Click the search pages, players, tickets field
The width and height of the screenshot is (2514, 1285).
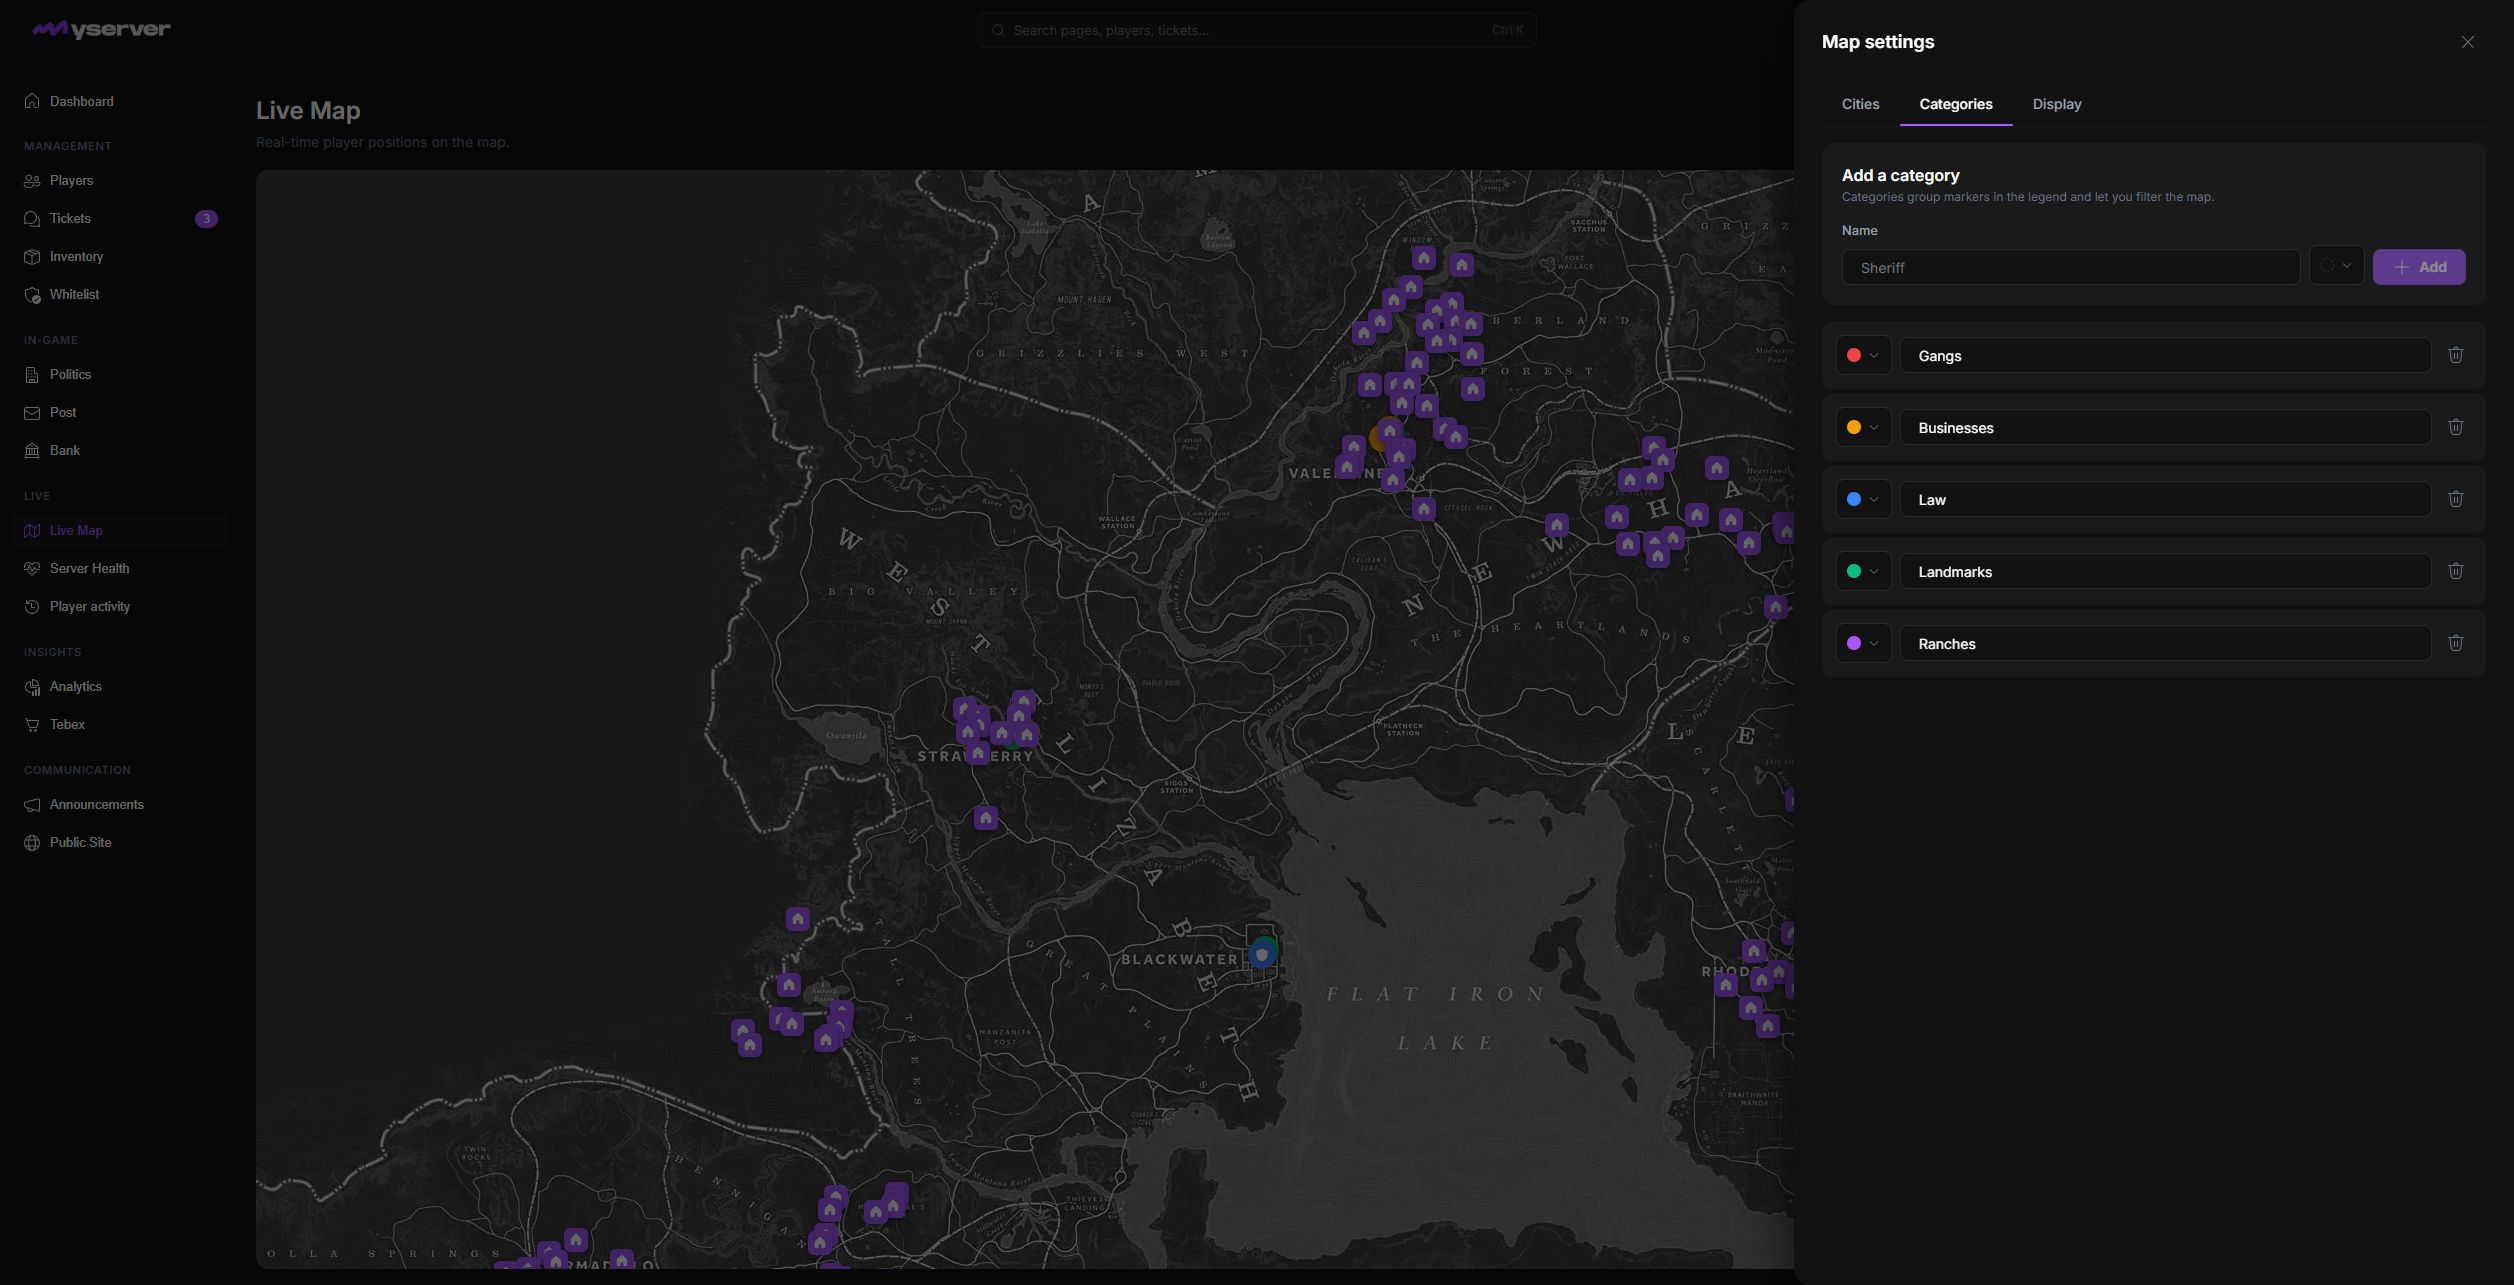pyautogui.click(x=1256, y=30)
